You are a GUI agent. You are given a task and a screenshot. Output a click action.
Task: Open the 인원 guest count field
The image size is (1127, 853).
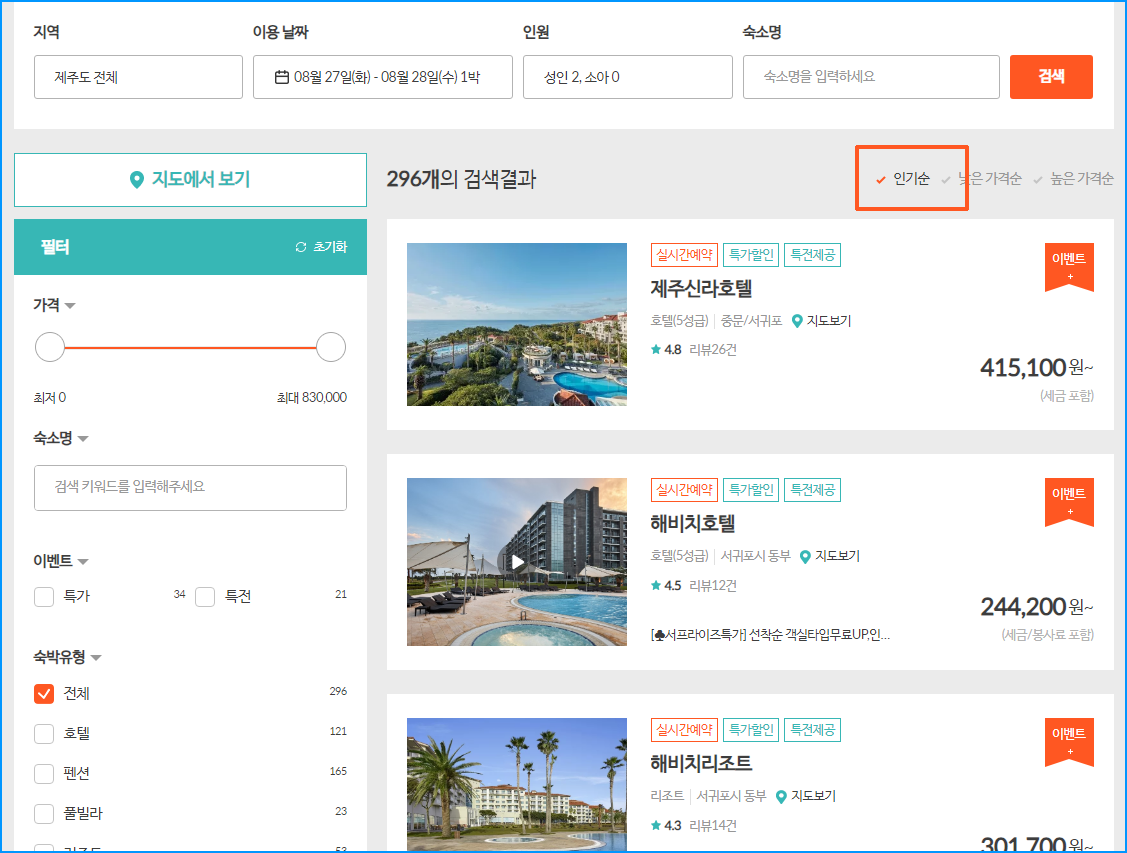click(627, 77)
